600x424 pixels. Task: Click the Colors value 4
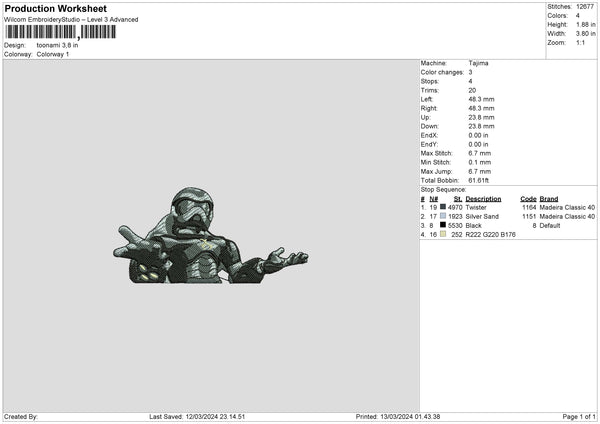click(578, 16)
